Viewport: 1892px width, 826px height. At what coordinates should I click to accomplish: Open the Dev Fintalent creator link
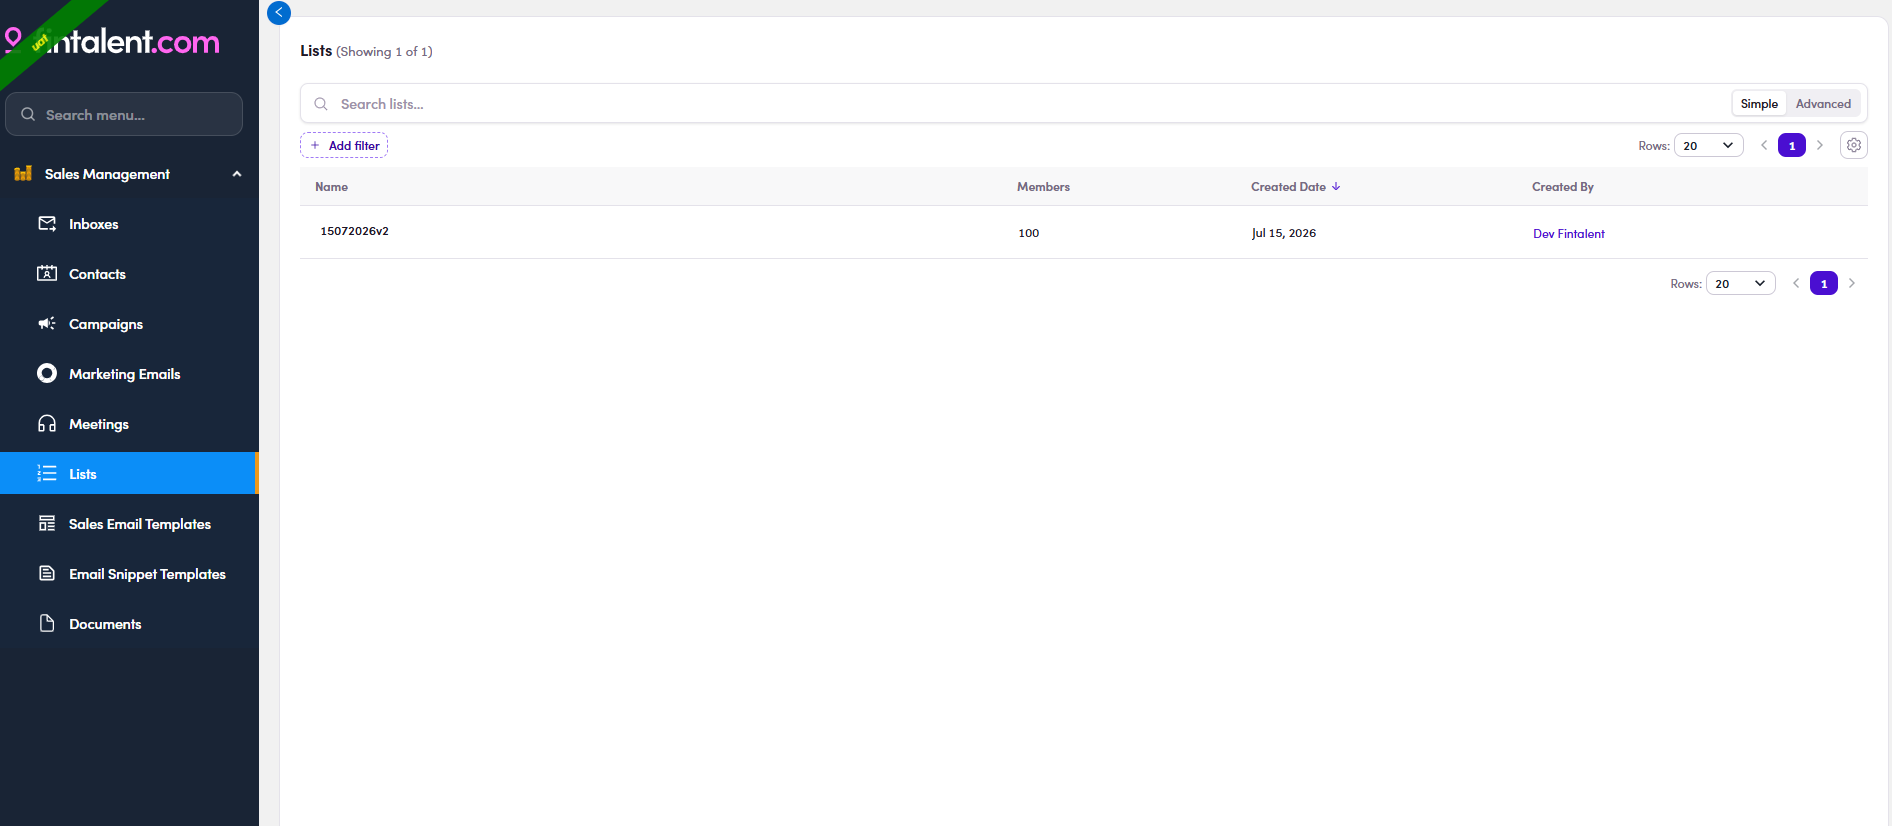[x=1568, y=234]
